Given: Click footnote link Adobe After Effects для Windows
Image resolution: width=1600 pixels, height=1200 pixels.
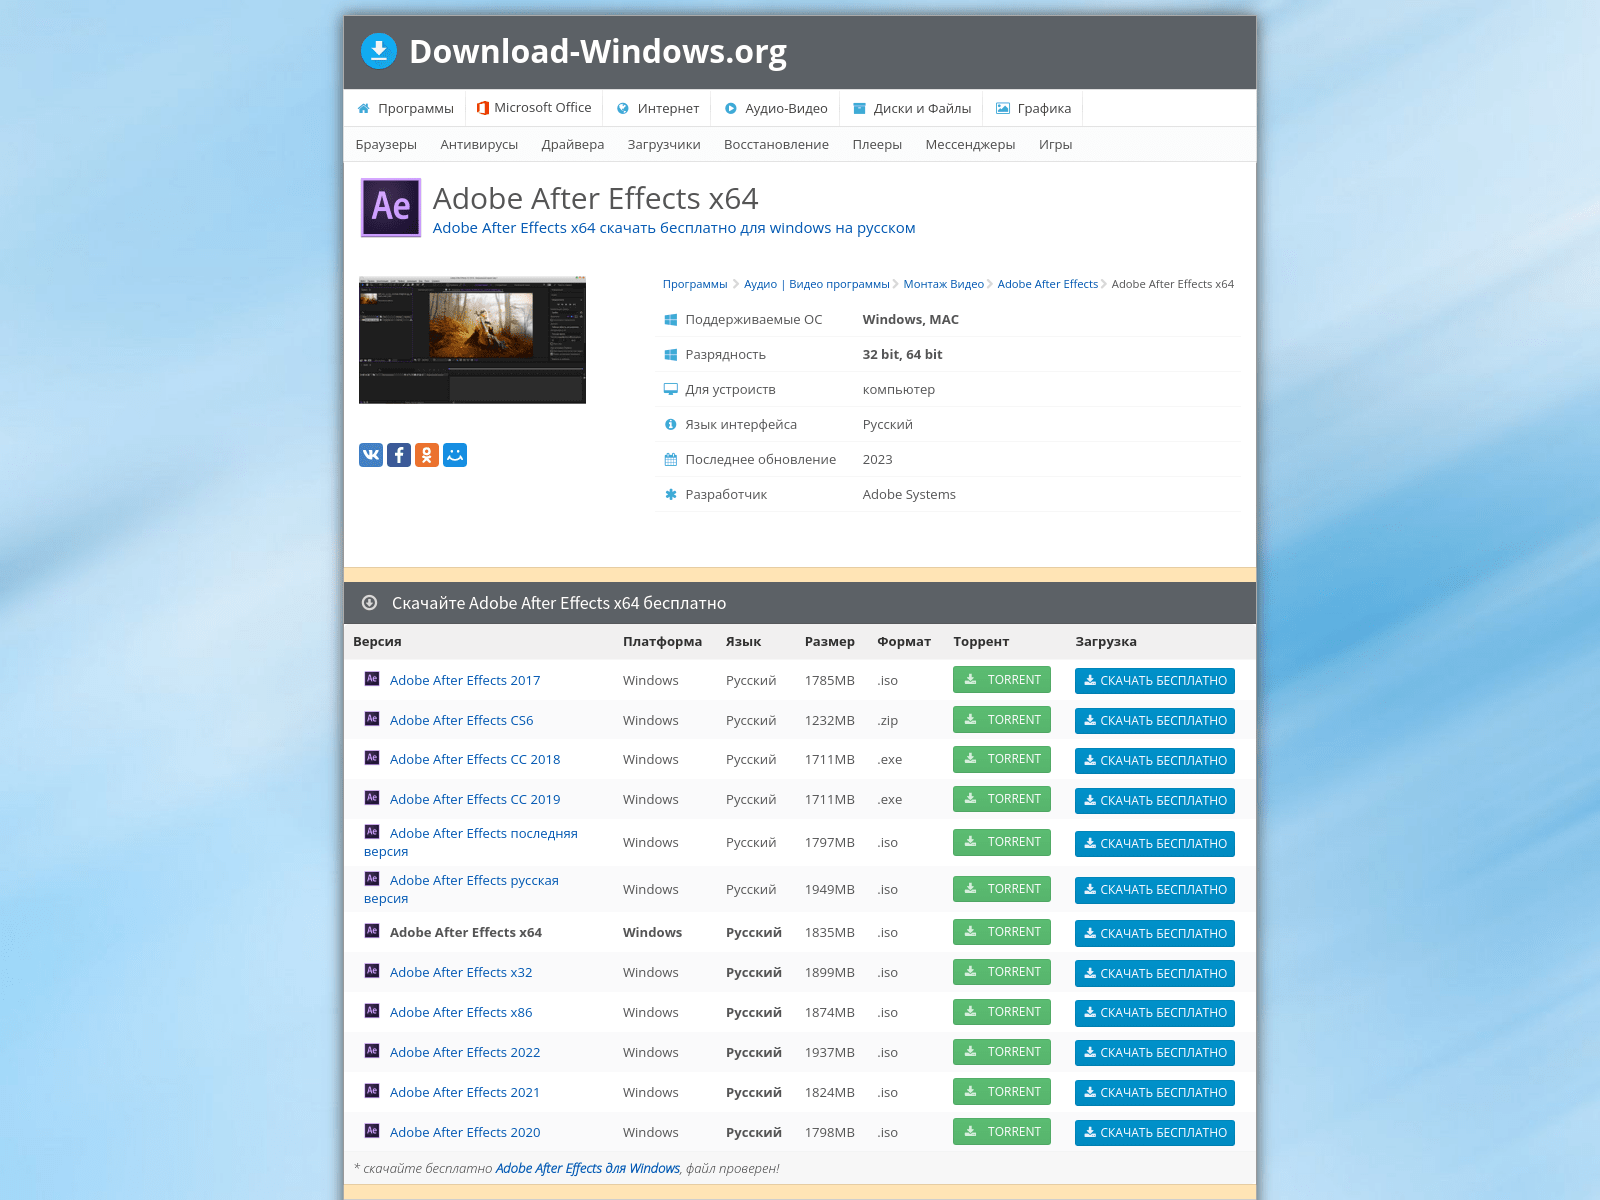Looking at the screenshot, I should pyautogui.click(x=588, y=1168).
